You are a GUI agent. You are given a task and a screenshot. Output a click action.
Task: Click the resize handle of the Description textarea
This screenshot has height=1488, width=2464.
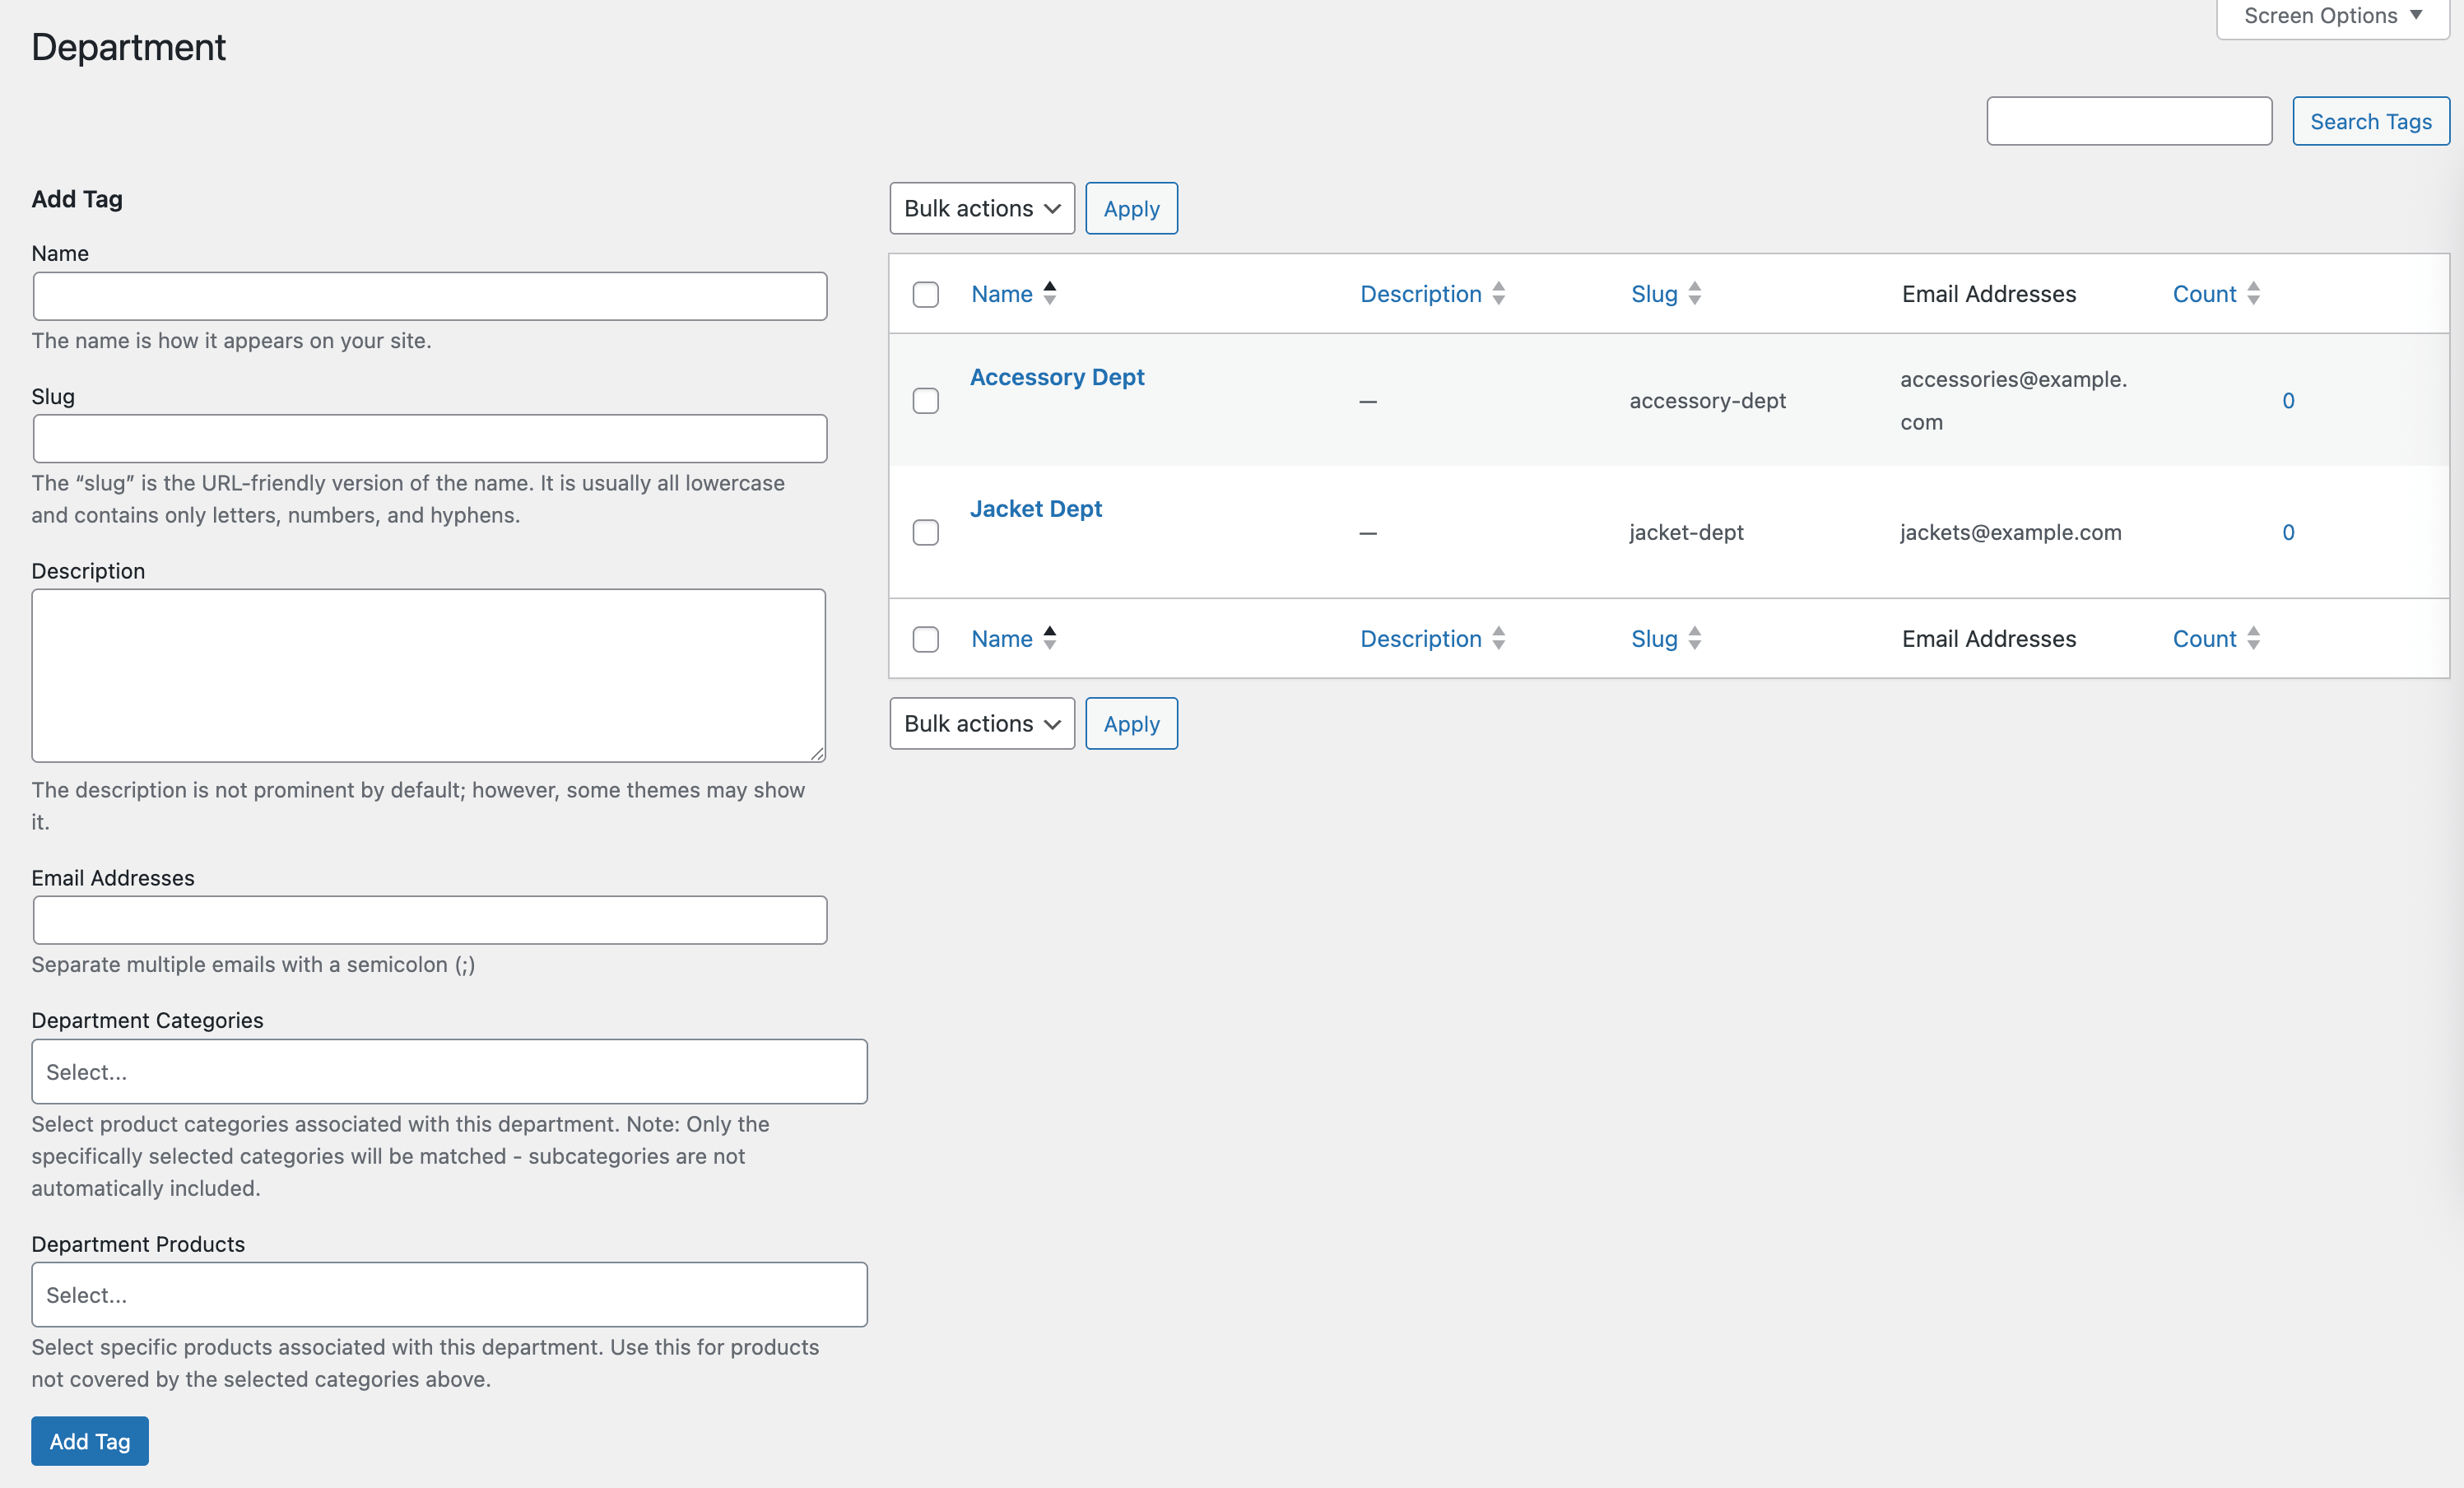[817, 754]
